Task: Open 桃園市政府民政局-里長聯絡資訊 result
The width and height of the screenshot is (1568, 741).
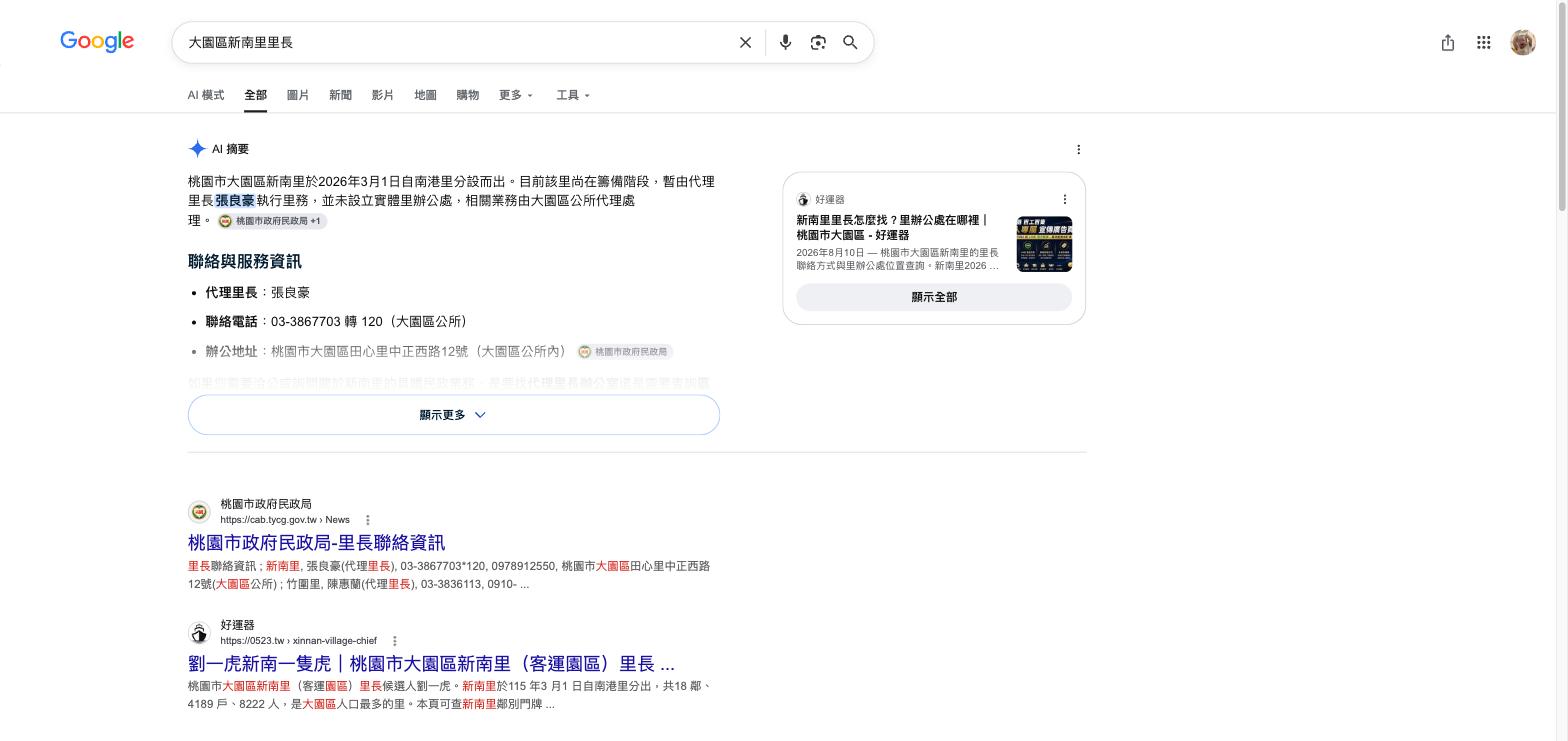Action: (316, 543)
